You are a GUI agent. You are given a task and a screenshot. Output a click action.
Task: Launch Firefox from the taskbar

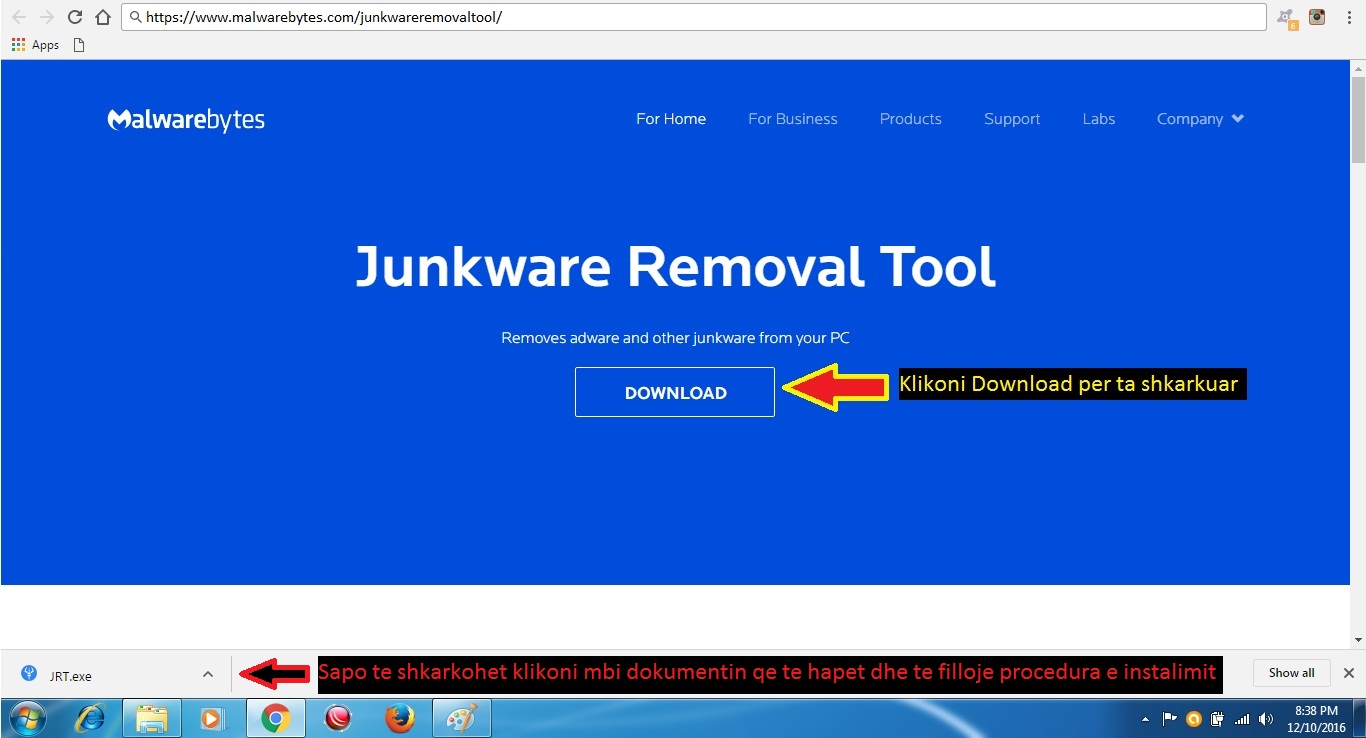[x=399, y=719]
